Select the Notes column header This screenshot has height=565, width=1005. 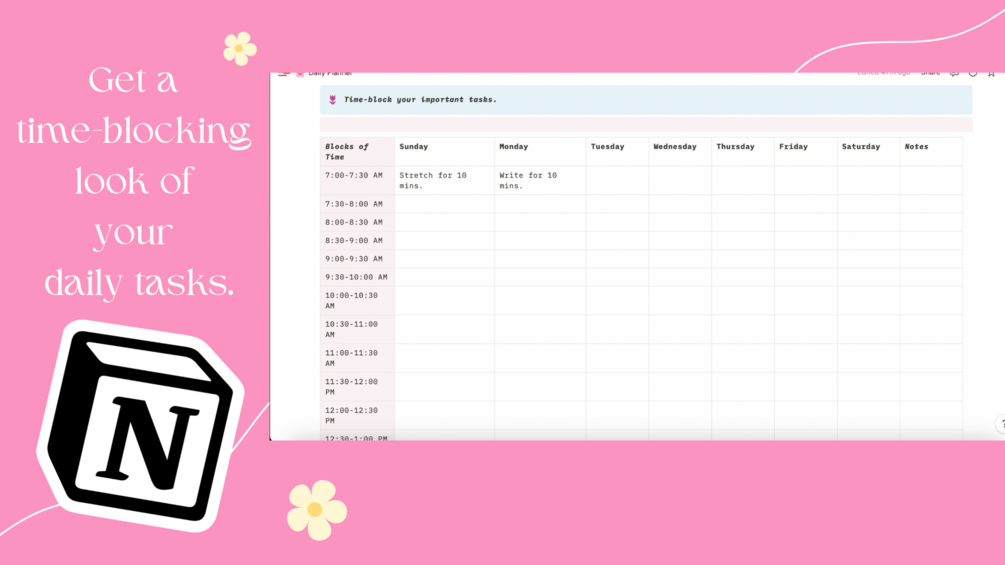tap(931, 152)
